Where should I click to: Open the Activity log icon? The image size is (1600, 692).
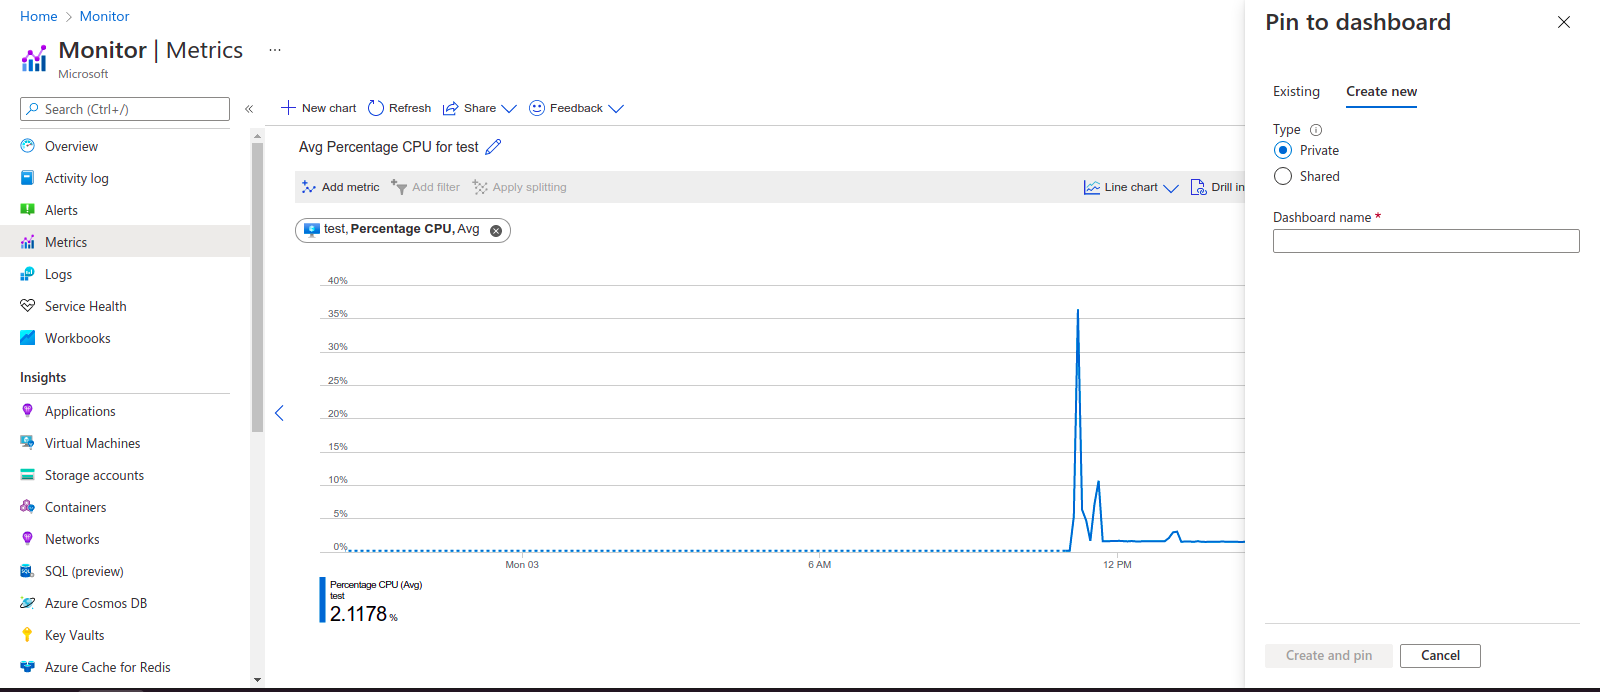click(x=28, y=178)
